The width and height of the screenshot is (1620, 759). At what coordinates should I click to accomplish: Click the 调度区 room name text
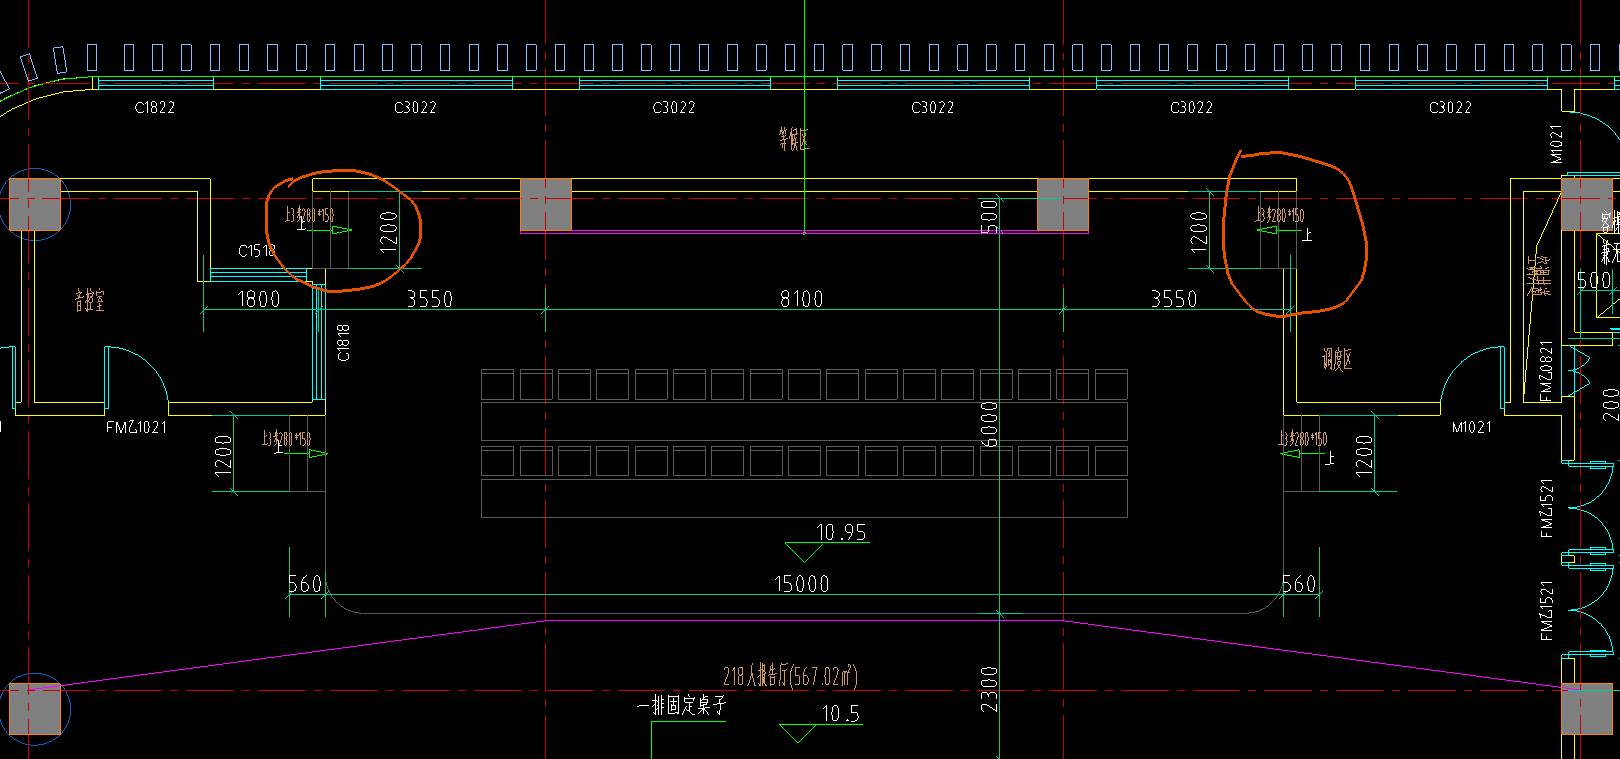[x=1337, y=359]
